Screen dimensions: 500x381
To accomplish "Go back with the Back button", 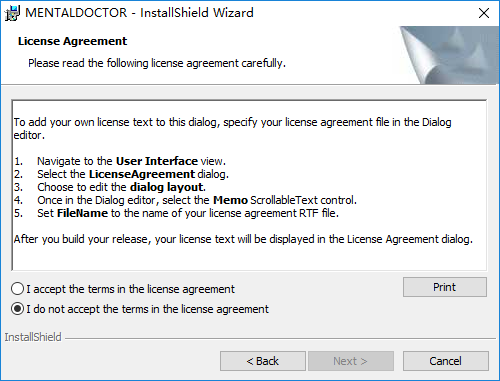I will (x=263, y=361).
